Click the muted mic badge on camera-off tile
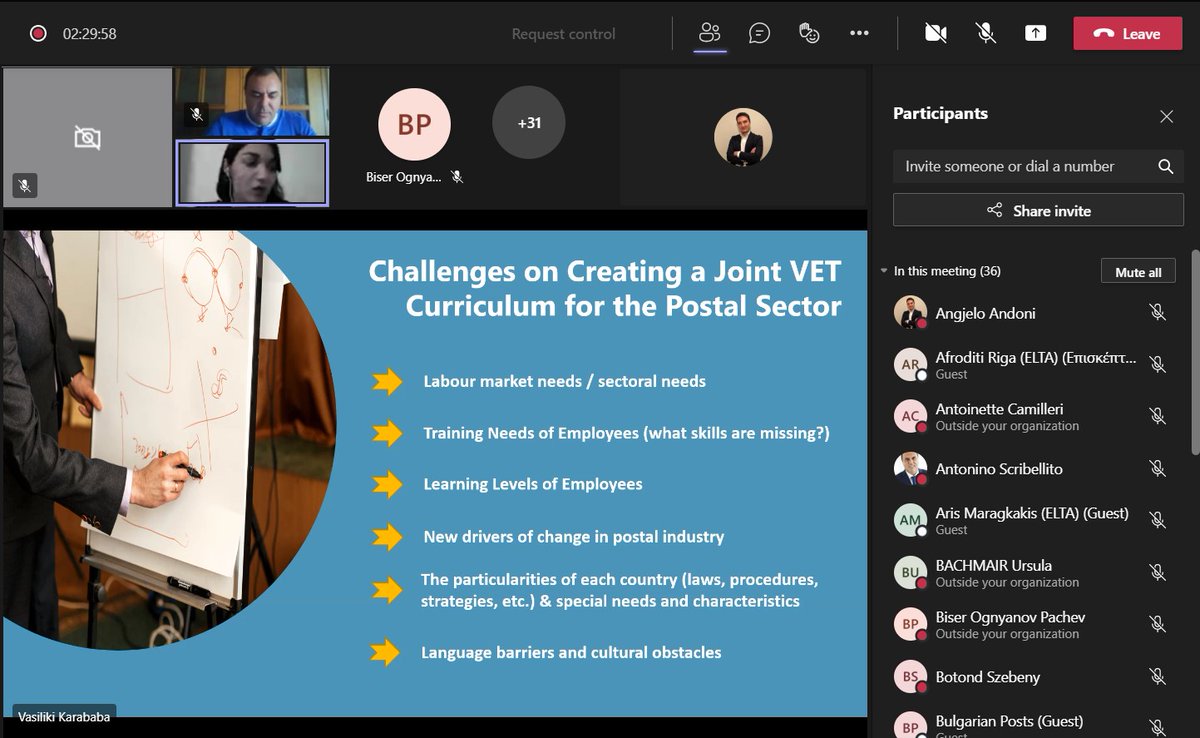The height and width of the screenshot is (738, 1200). [x=25, y=185]
